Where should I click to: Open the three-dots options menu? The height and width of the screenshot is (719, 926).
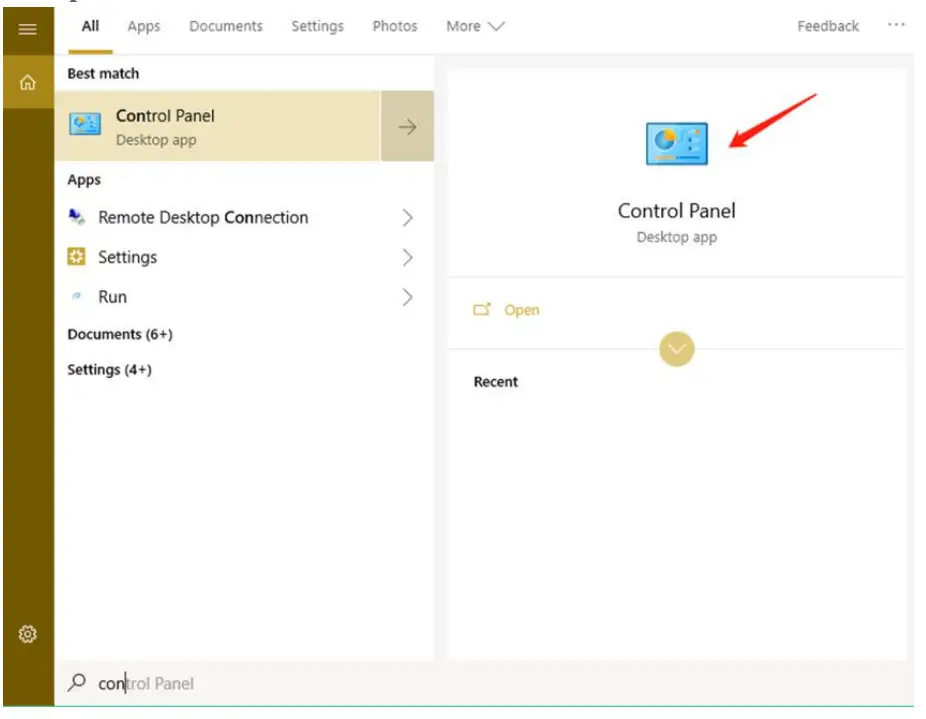(896, 25)
